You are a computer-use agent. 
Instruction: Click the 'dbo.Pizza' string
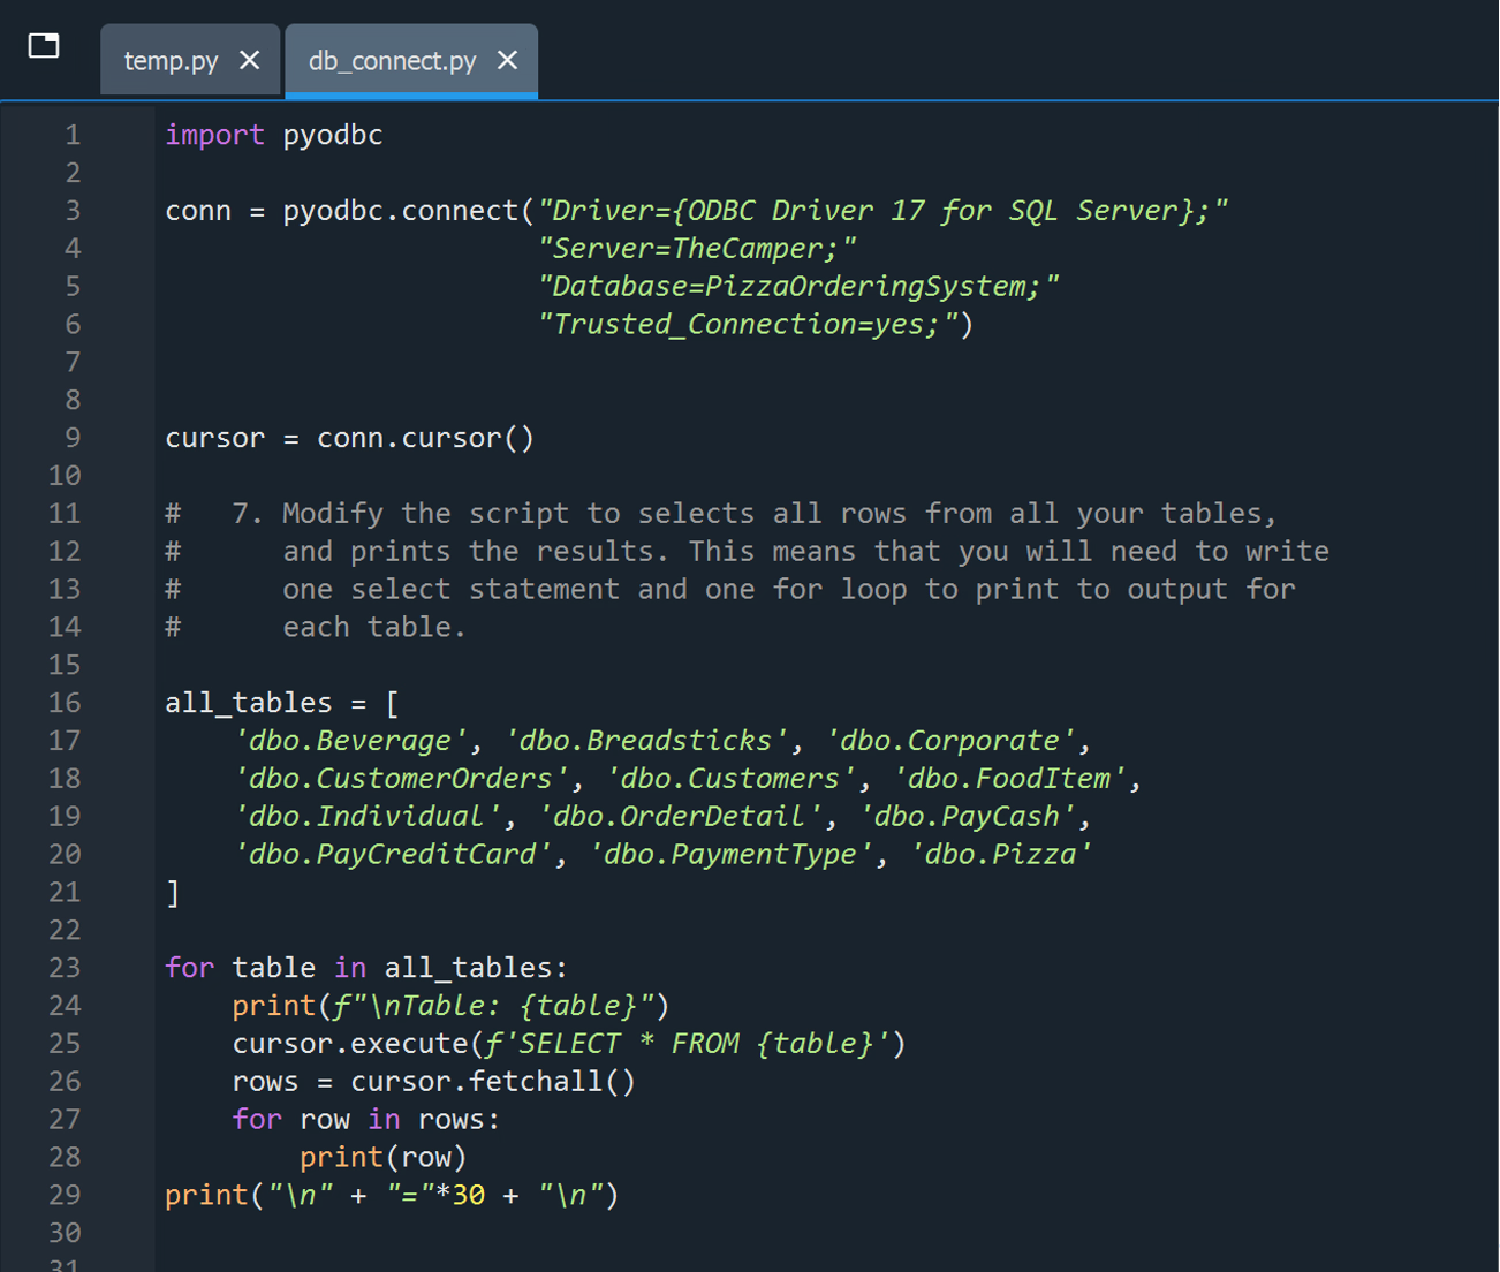tap(1001, 855)
